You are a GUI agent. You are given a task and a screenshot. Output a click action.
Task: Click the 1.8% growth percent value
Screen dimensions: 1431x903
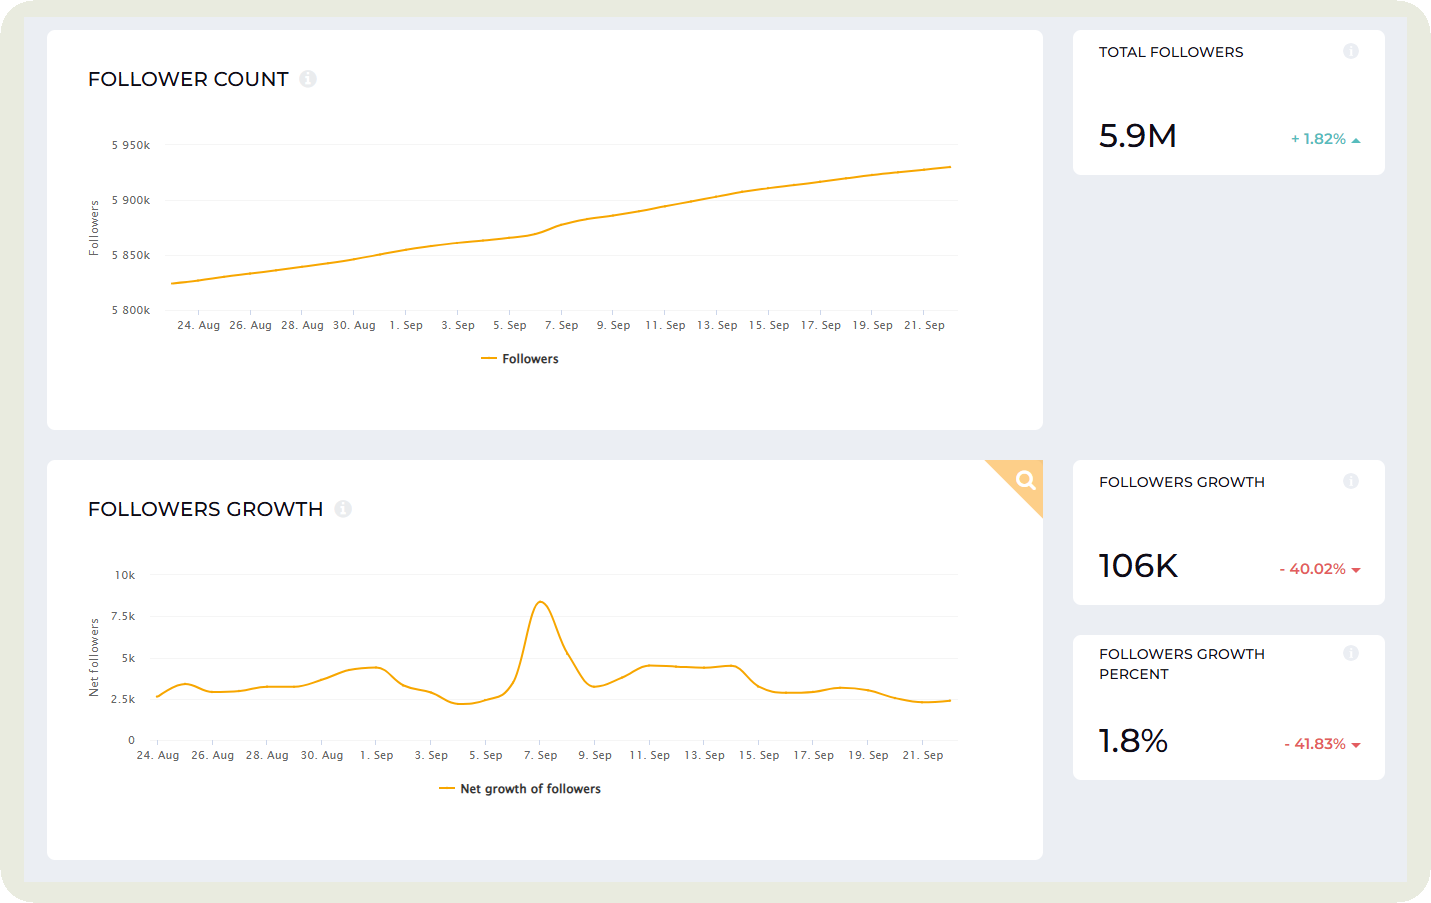click(x=1133, y=741)
